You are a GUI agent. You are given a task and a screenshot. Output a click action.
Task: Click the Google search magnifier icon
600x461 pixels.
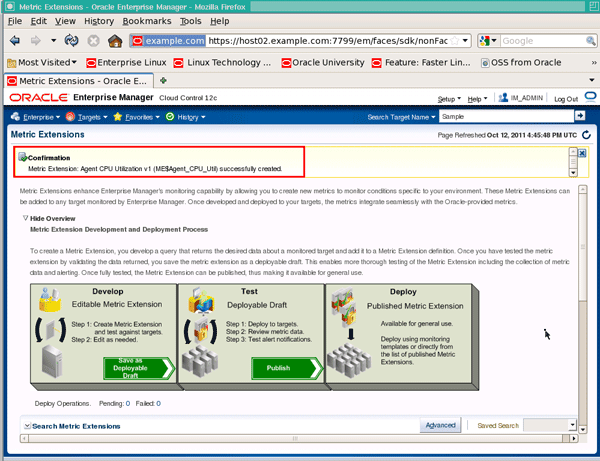point(590,41)
